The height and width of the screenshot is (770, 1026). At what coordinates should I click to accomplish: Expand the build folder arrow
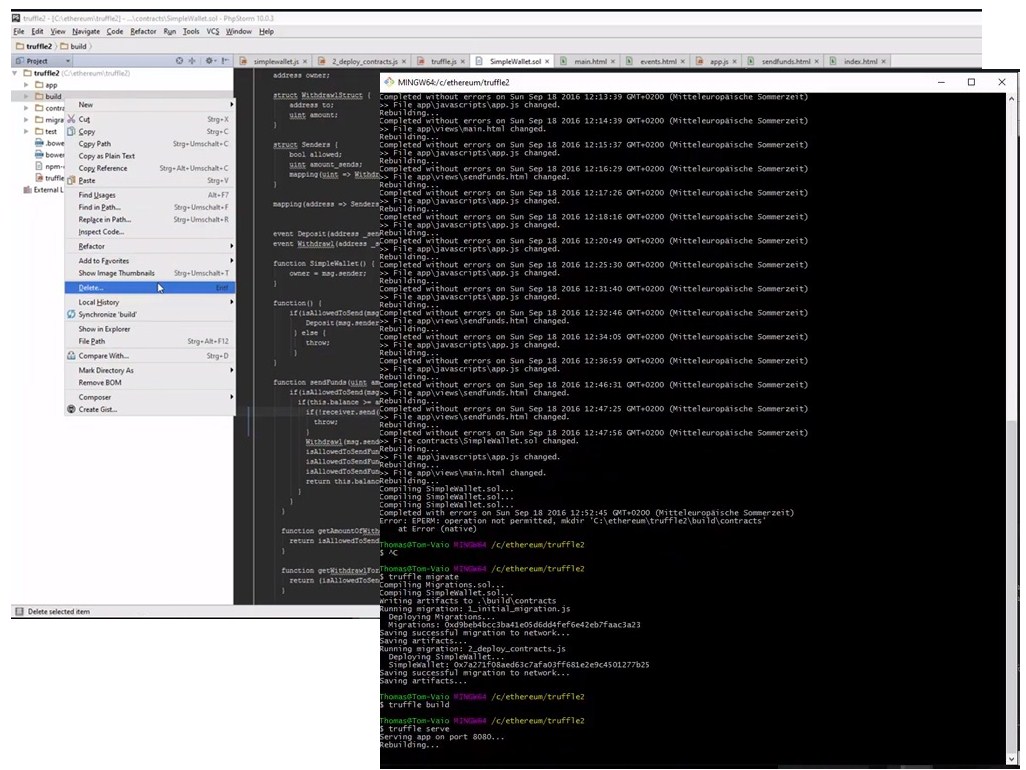(x=26, y=96)
